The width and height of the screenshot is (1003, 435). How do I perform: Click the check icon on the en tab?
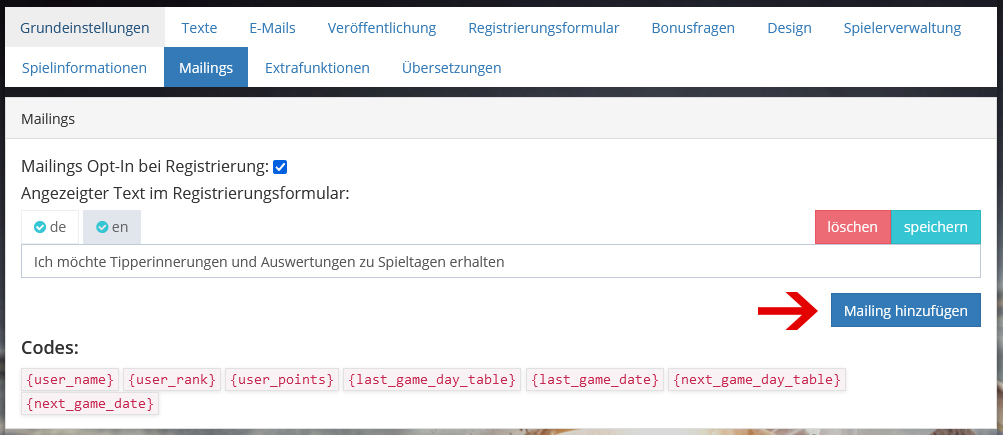[102, 227]
